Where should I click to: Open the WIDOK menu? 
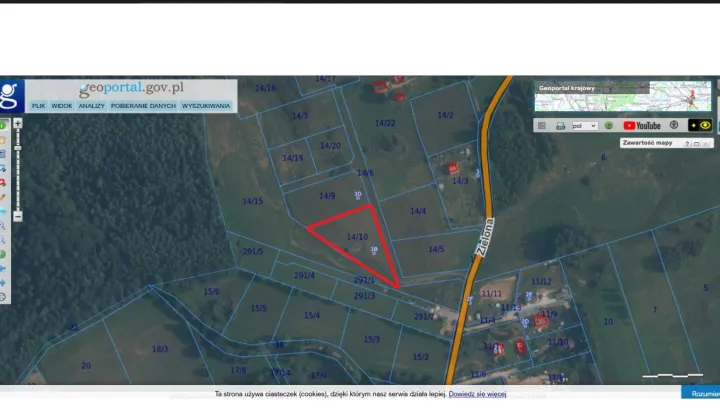(x=62, y=106)
